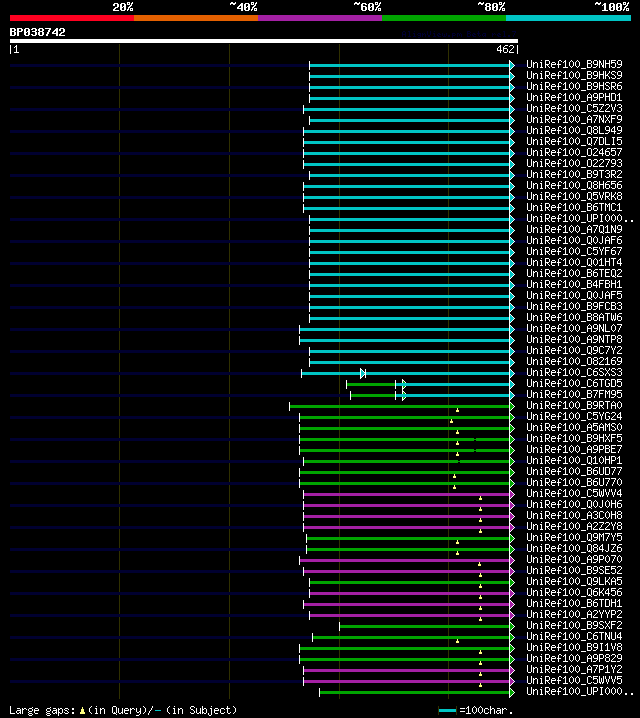The height and width of the screenshot is (718, 640).
Task: Select the UniRef100_C5WVV4 label
Action: 574,493
